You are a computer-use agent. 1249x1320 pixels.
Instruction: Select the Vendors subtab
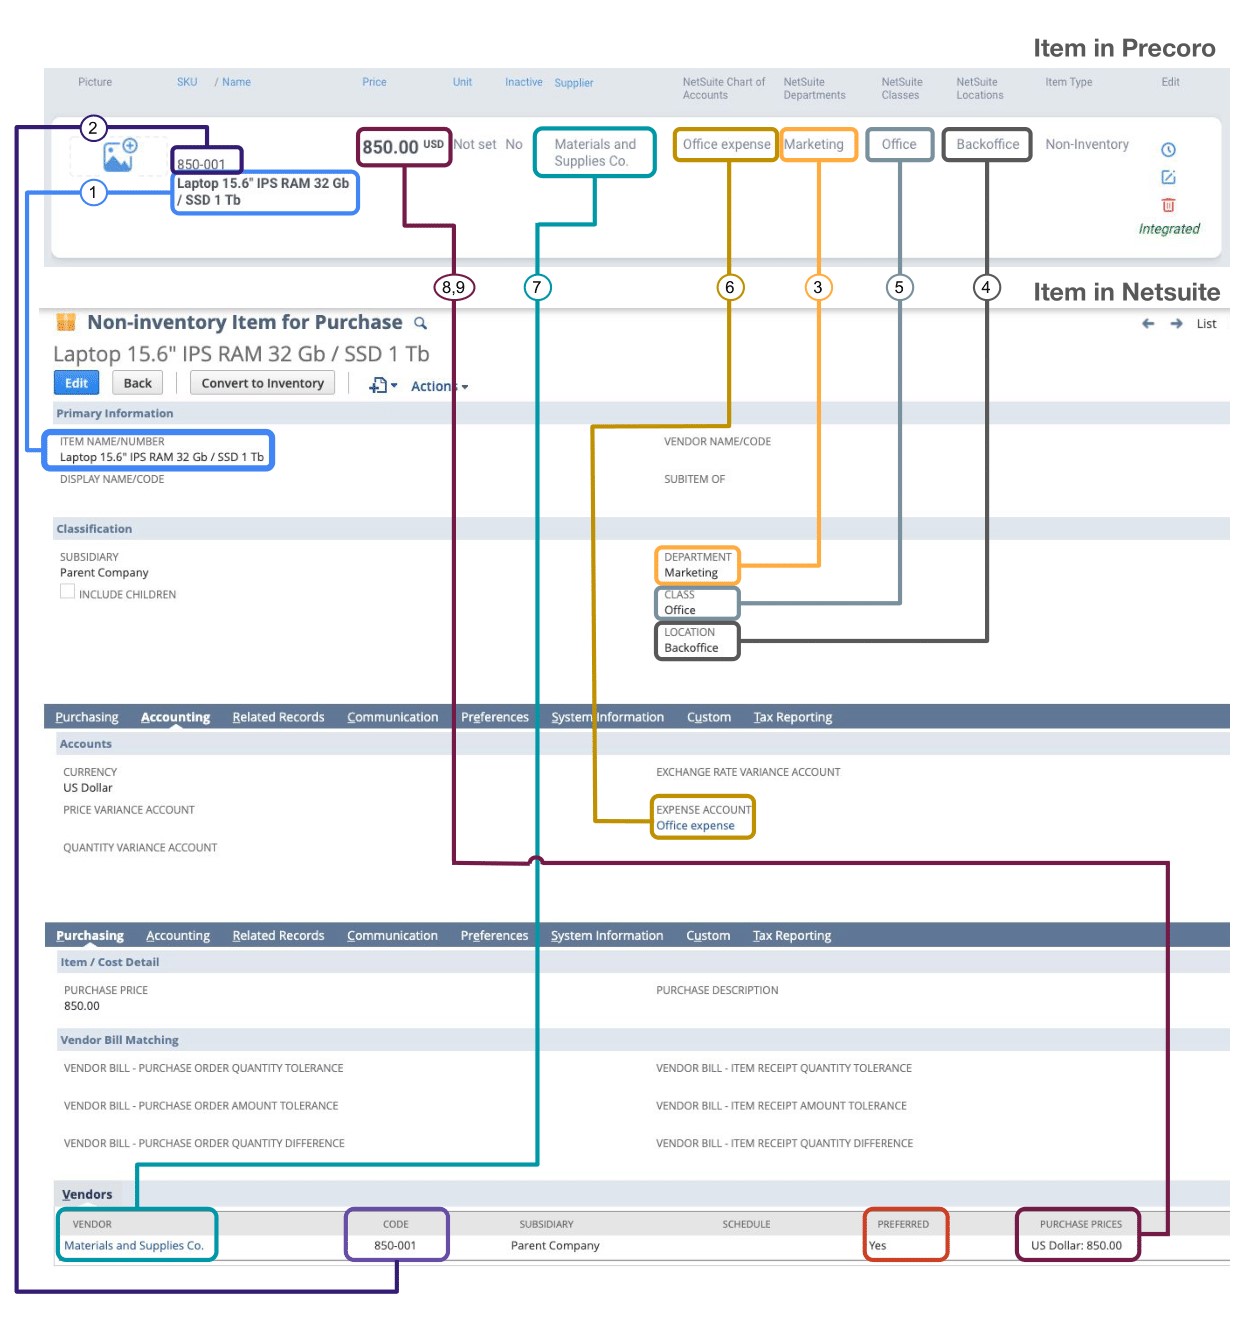pos(87,1194)
